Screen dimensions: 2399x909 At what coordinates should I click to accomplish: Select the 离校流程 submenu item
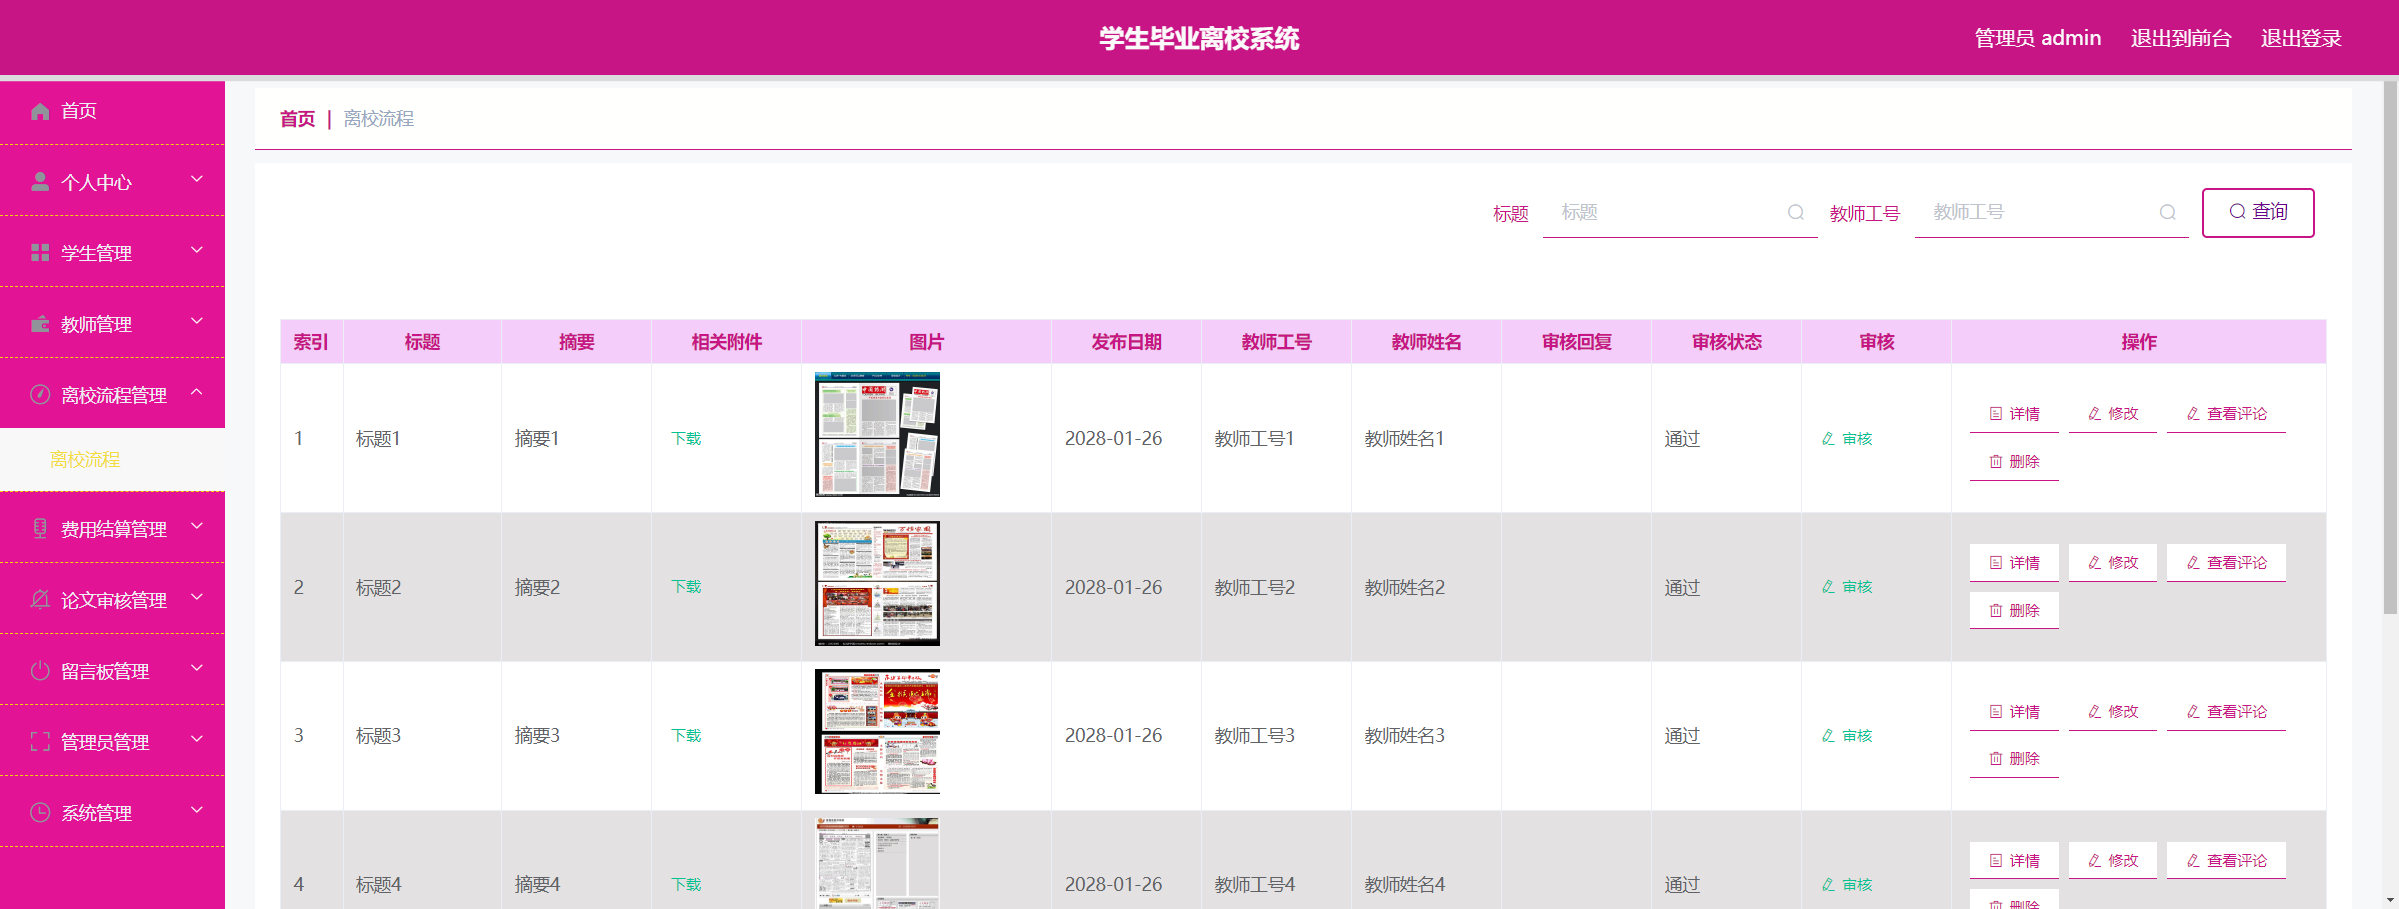85,460
